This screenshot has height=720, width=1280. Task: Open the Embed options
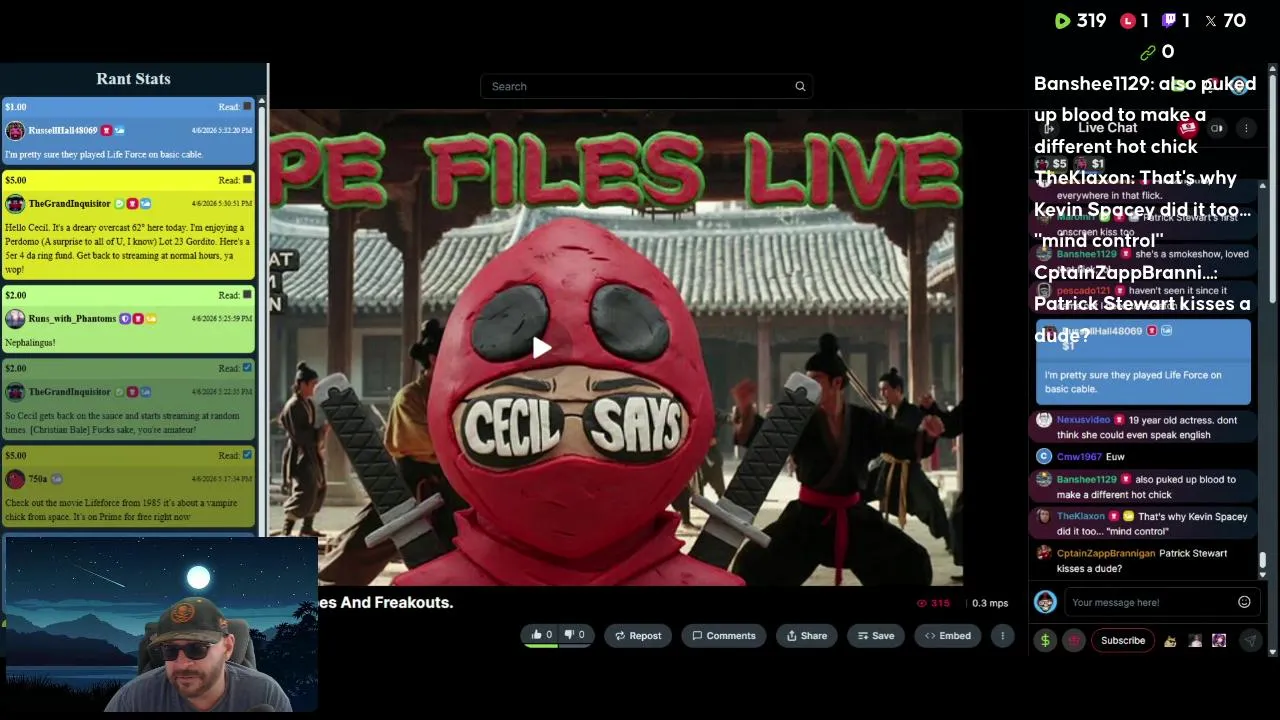coord(948,636)
